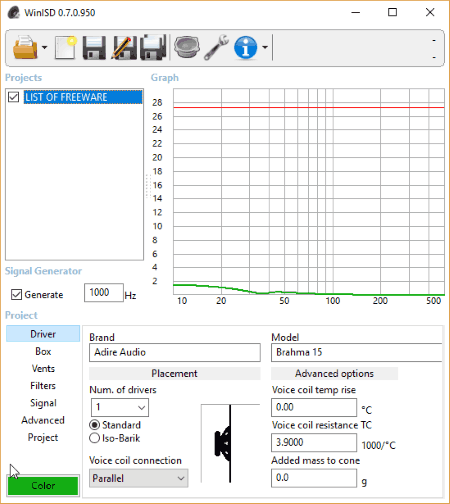Switch to the Vents tab
Screen dimensions: 450x504
[43, 369]
